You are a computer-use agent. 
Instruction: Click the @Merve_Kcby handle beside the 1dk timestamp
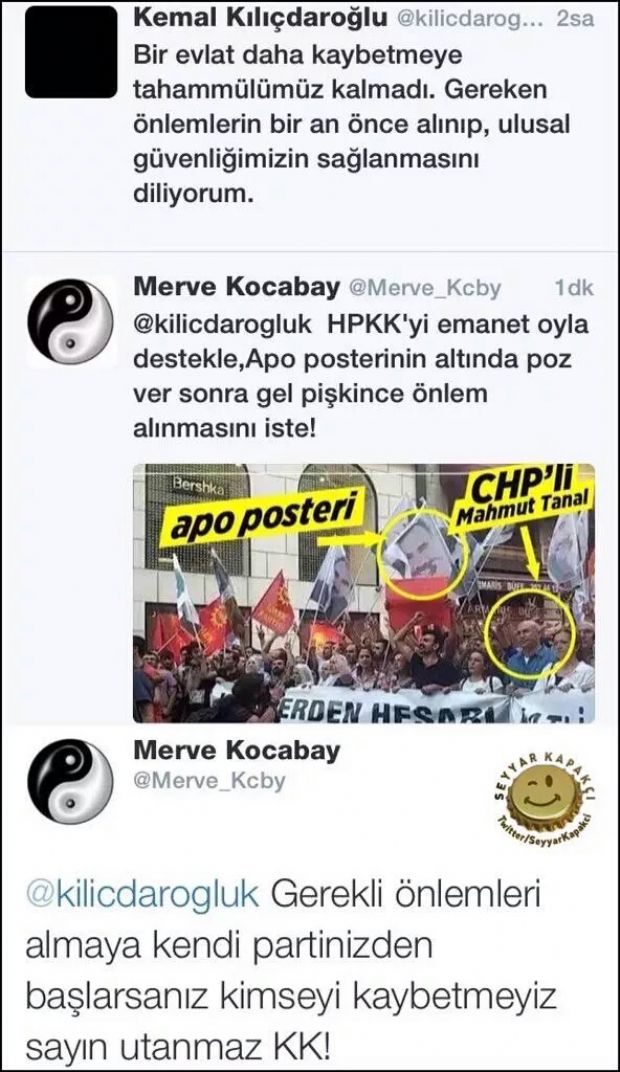tap(424, 289)
